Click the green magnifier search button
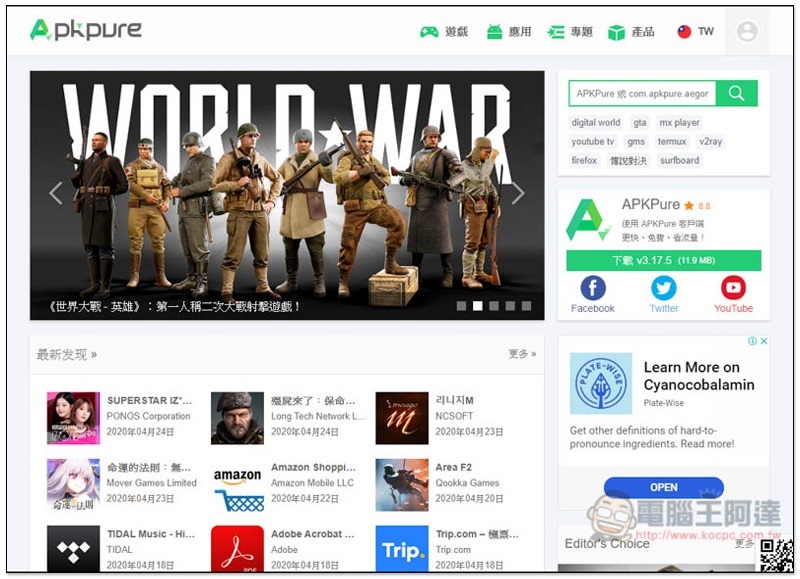The image size is (800, 579). click(x=736, y=93)
